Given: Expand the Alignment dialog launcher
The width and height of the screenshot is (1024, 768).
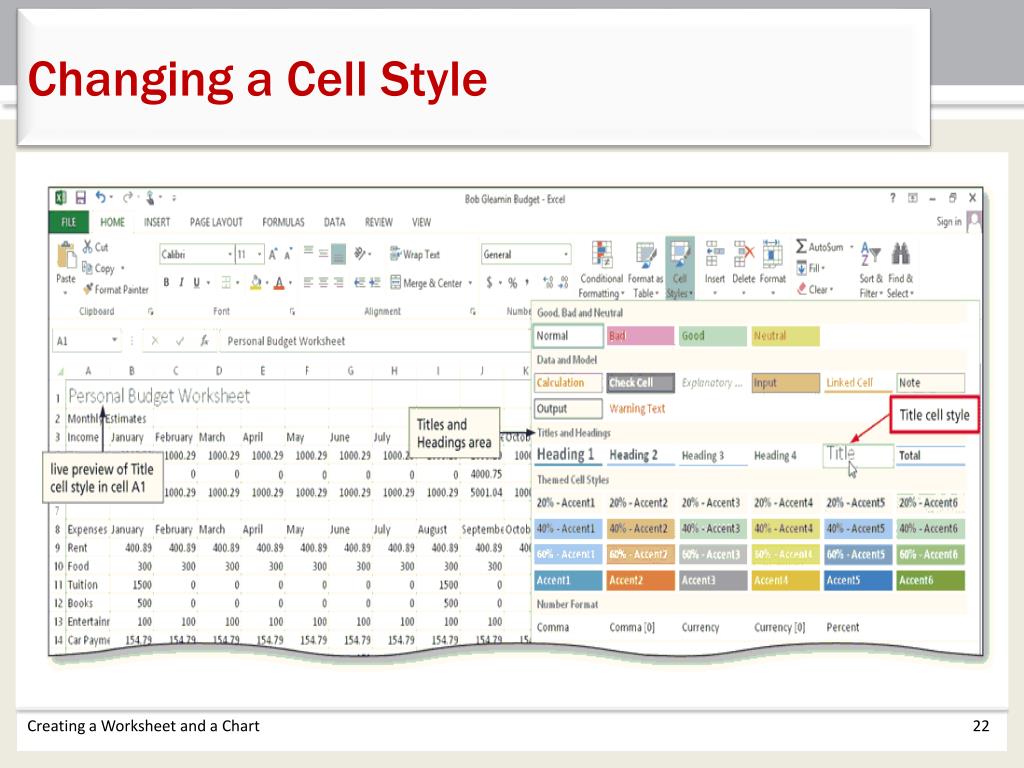Looking at the screenshot, I should coord(472,312).
